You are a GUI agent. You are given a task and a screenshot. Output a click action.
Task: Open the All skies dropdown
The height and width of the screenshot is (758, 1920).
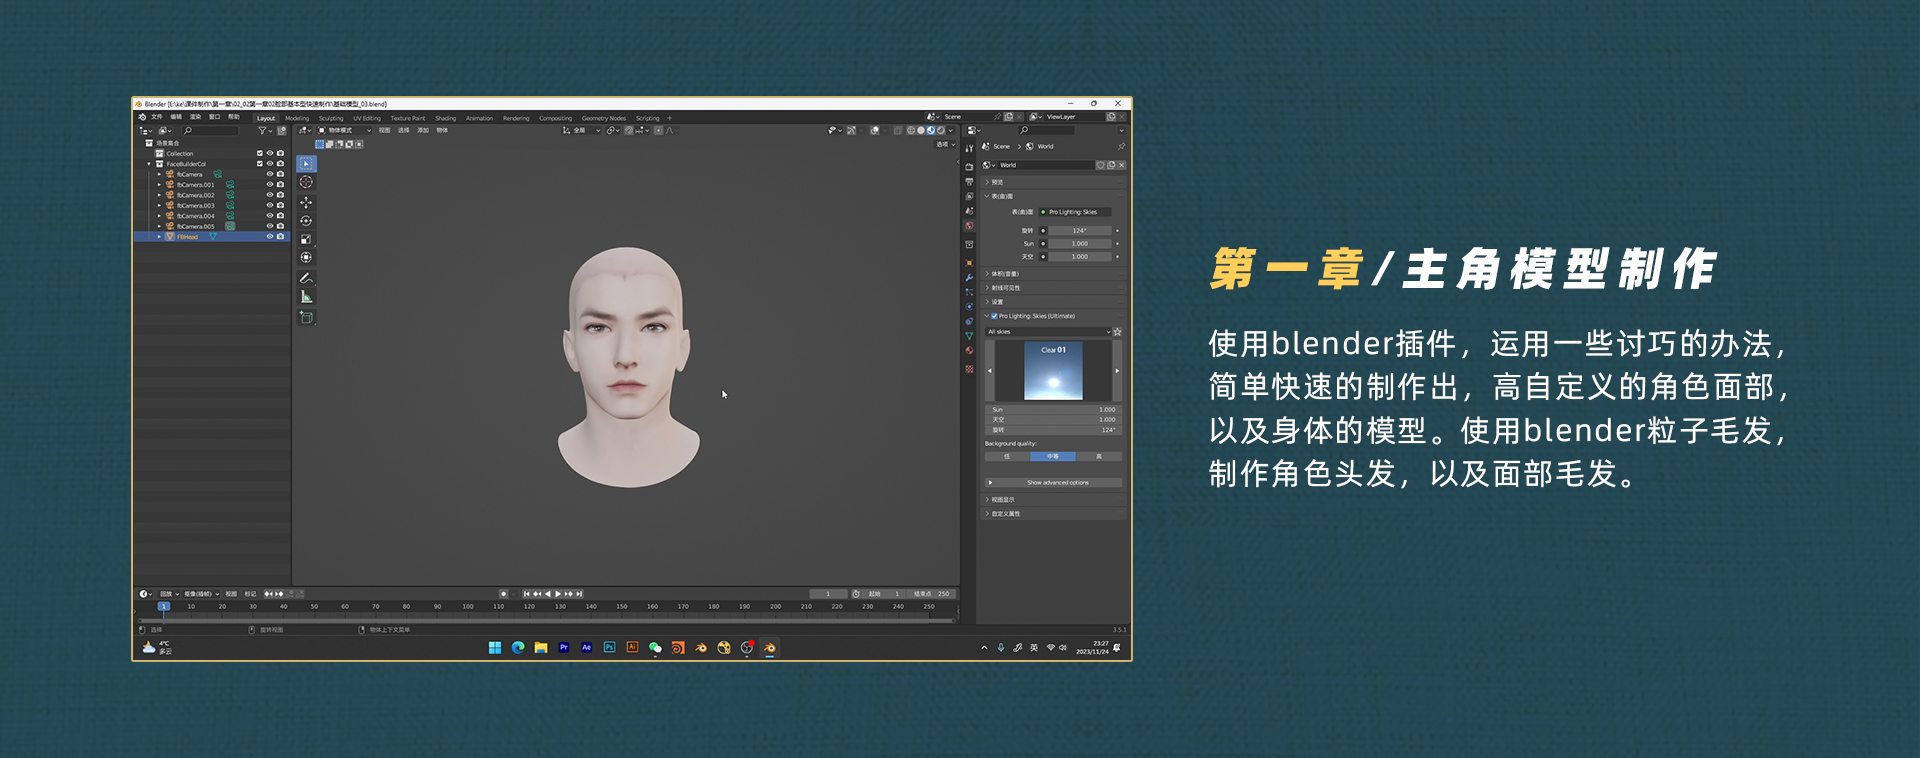tap(1048, 332)
